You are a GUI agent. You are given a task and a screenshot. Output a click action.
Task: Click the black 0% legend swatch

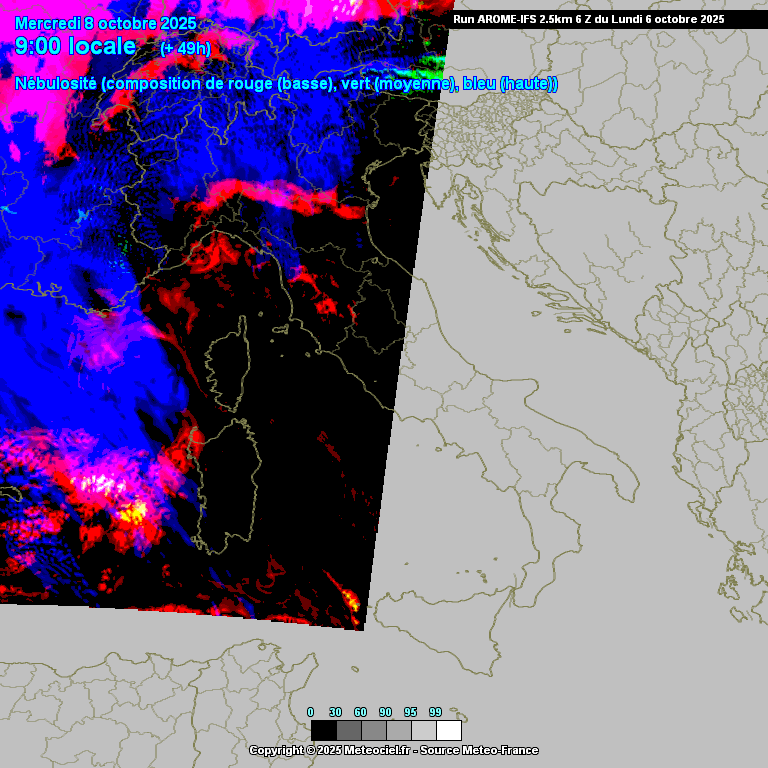click(323, 730)
